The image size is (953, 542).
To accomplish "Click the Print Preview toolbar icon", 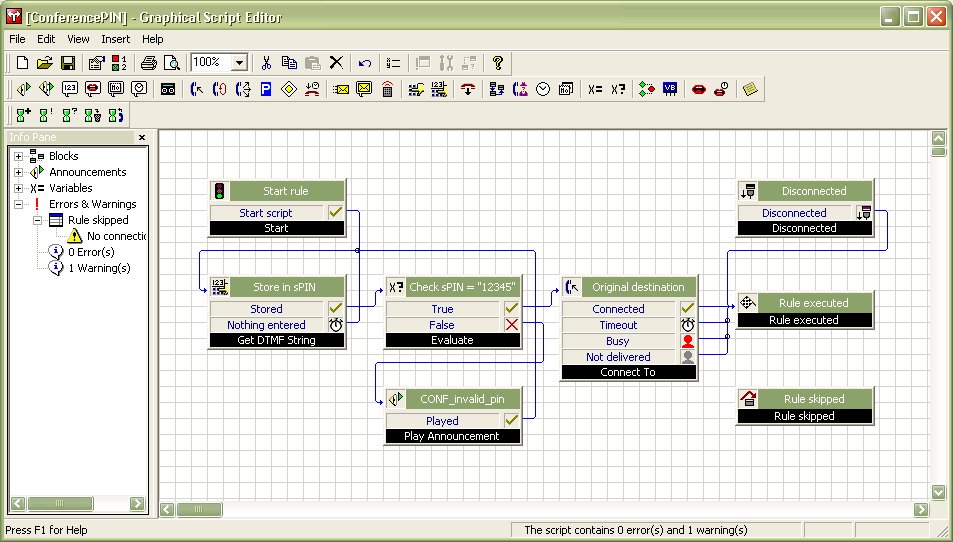I will click(171, 63).
